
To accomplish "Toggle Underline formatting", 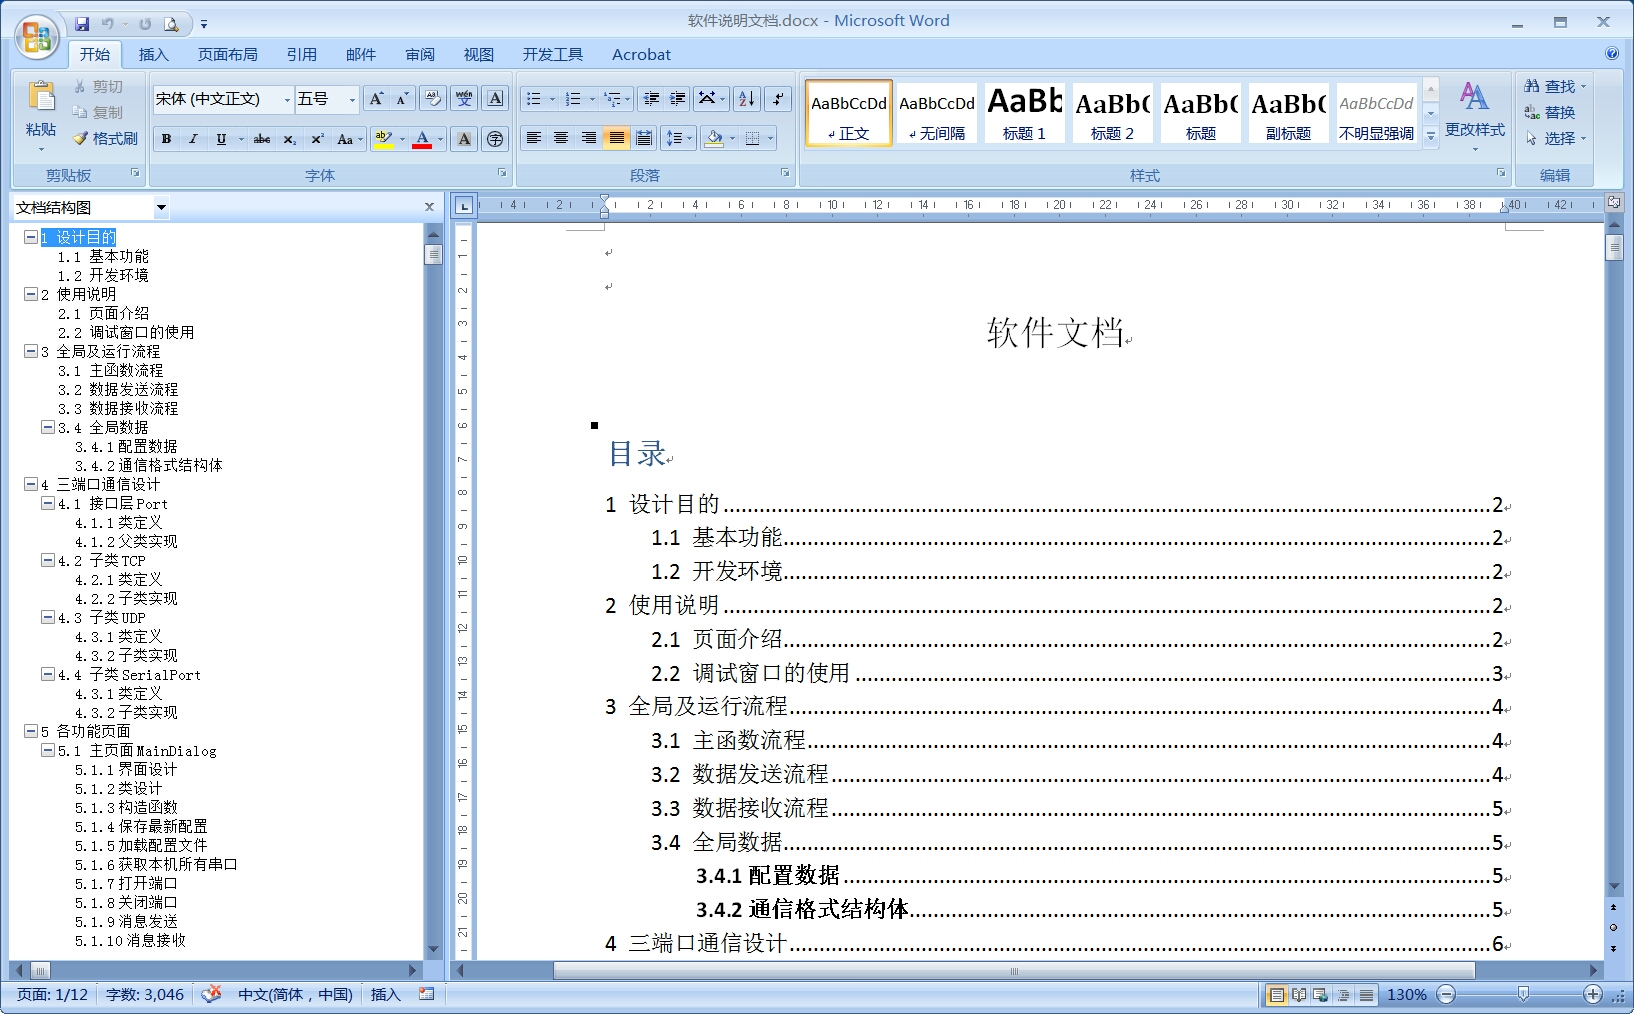I will 221,139.
